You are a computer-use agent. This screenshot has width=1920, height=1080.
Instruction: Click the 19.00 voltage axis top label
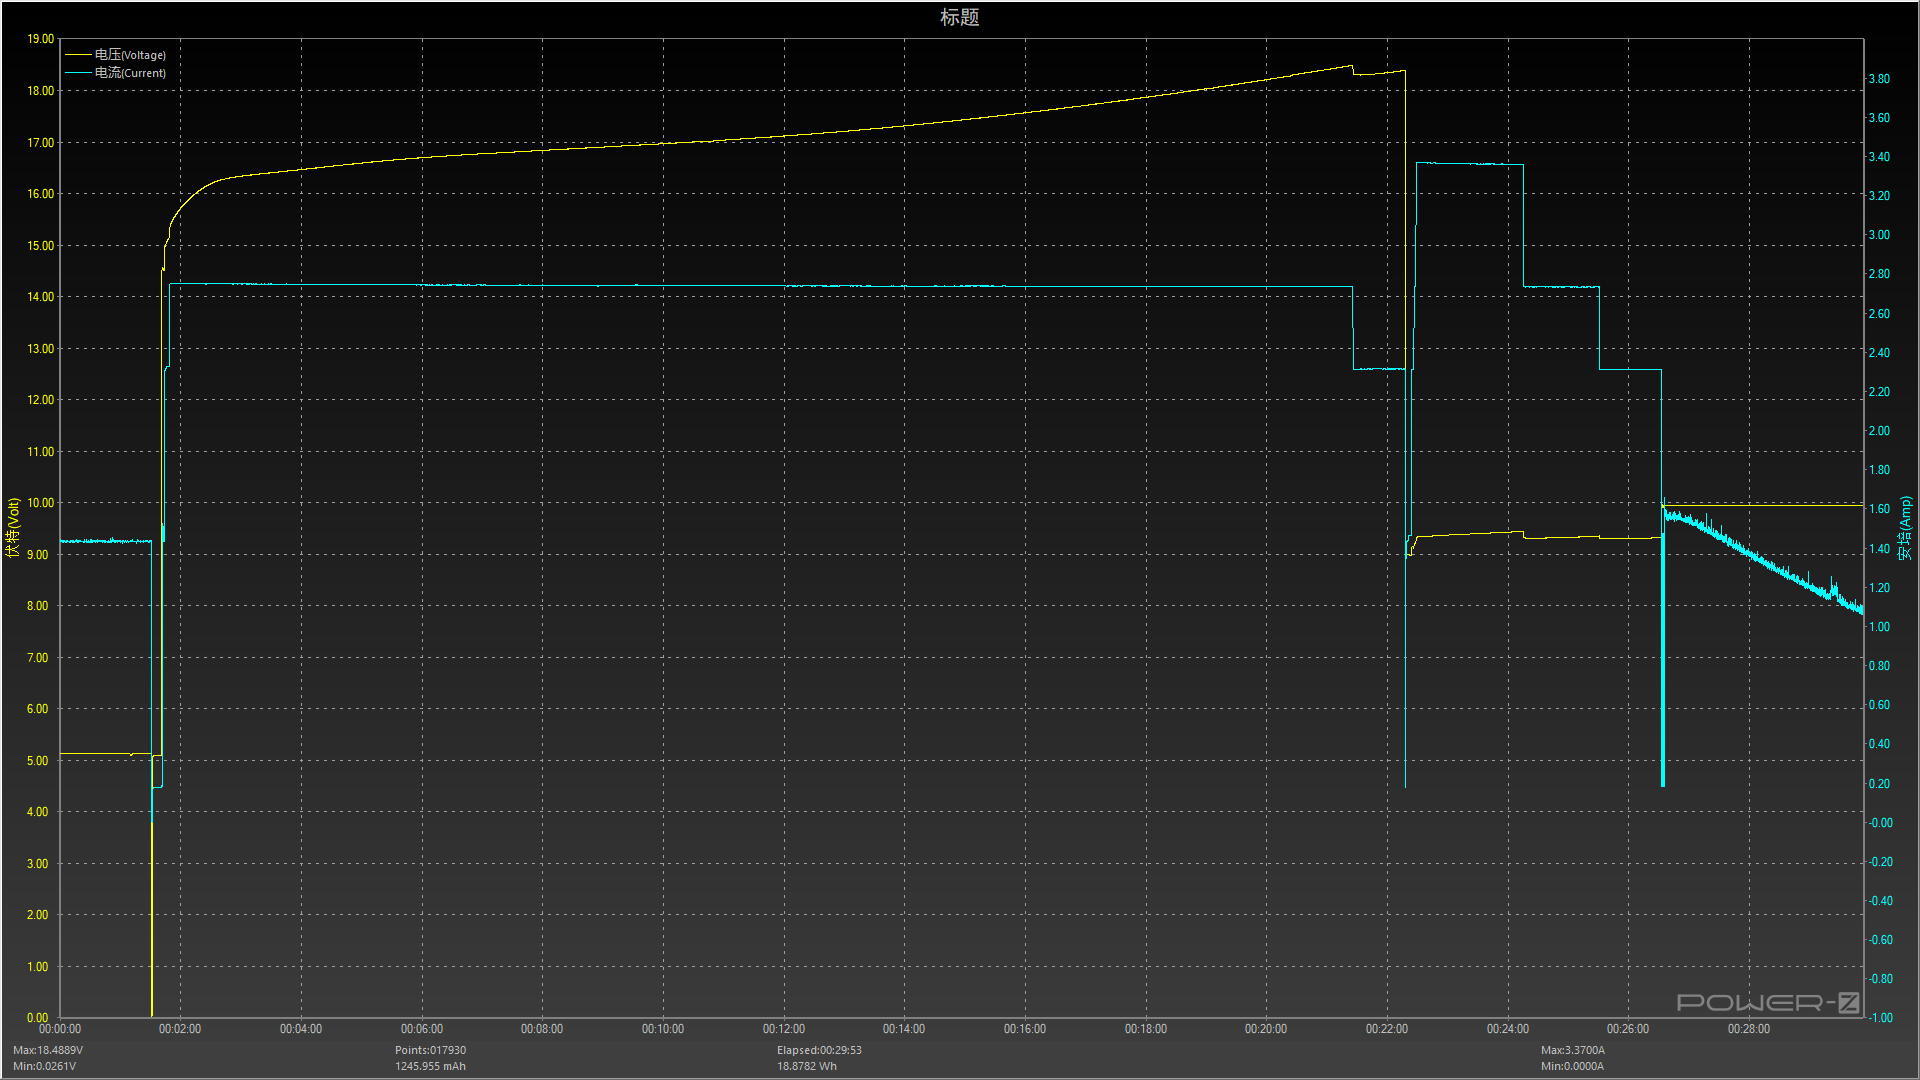click(x=41, y=39)
